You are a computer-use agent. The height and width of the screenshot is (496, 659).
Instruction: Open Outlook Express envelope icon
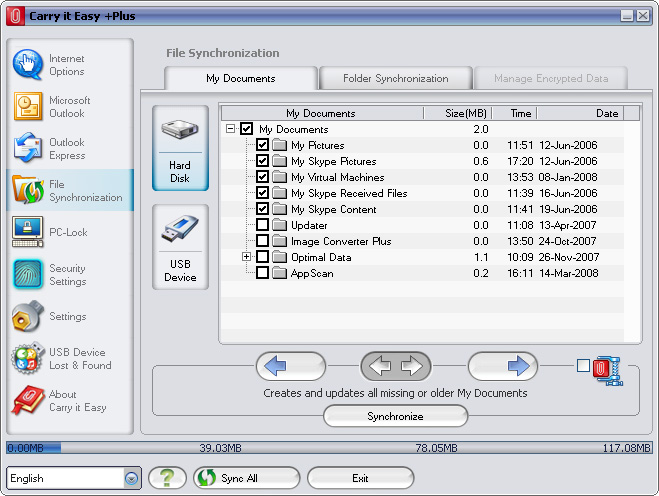(28, 148)
